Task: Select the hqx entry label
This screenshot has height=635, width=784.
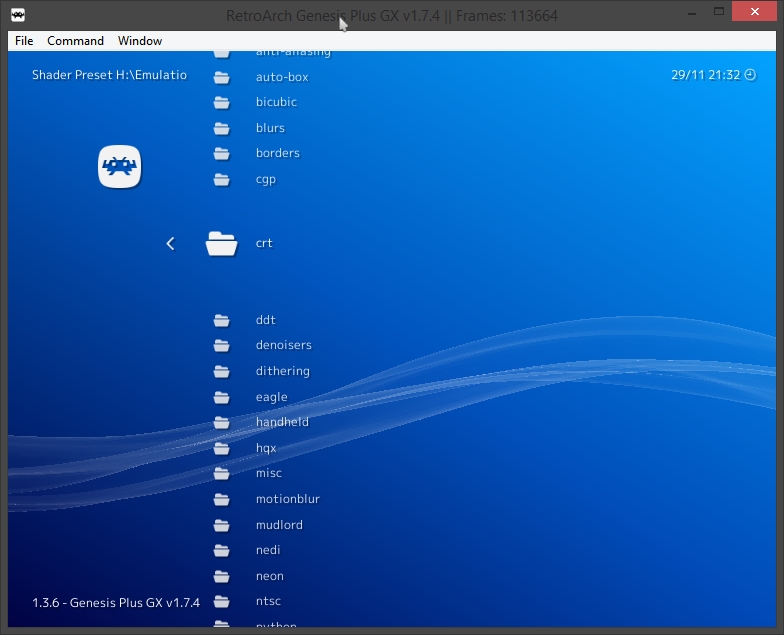Action: [x=266, y=448]
